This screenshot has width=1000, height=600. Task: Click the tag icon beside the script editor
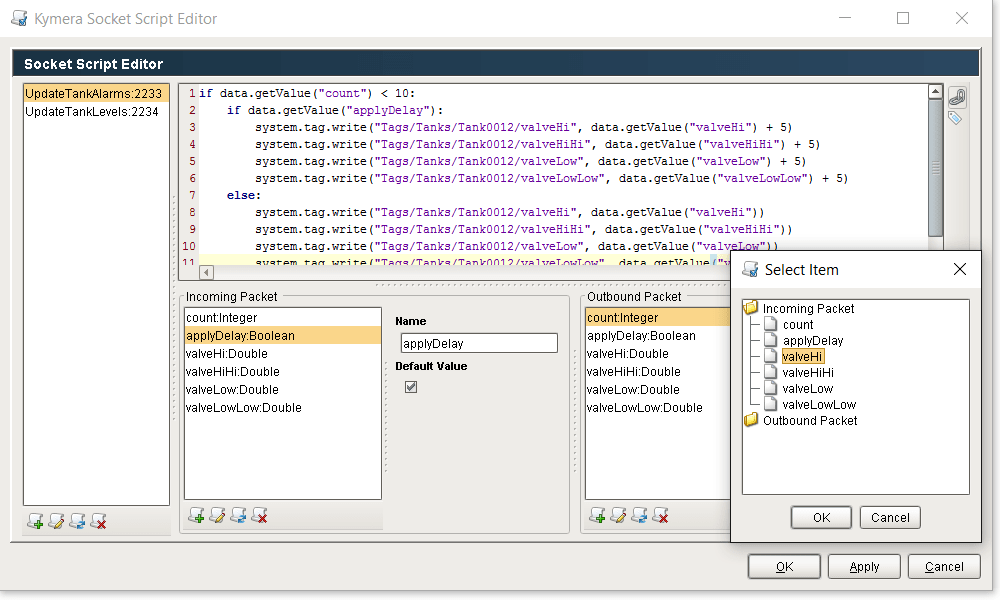tap(955, 118)
